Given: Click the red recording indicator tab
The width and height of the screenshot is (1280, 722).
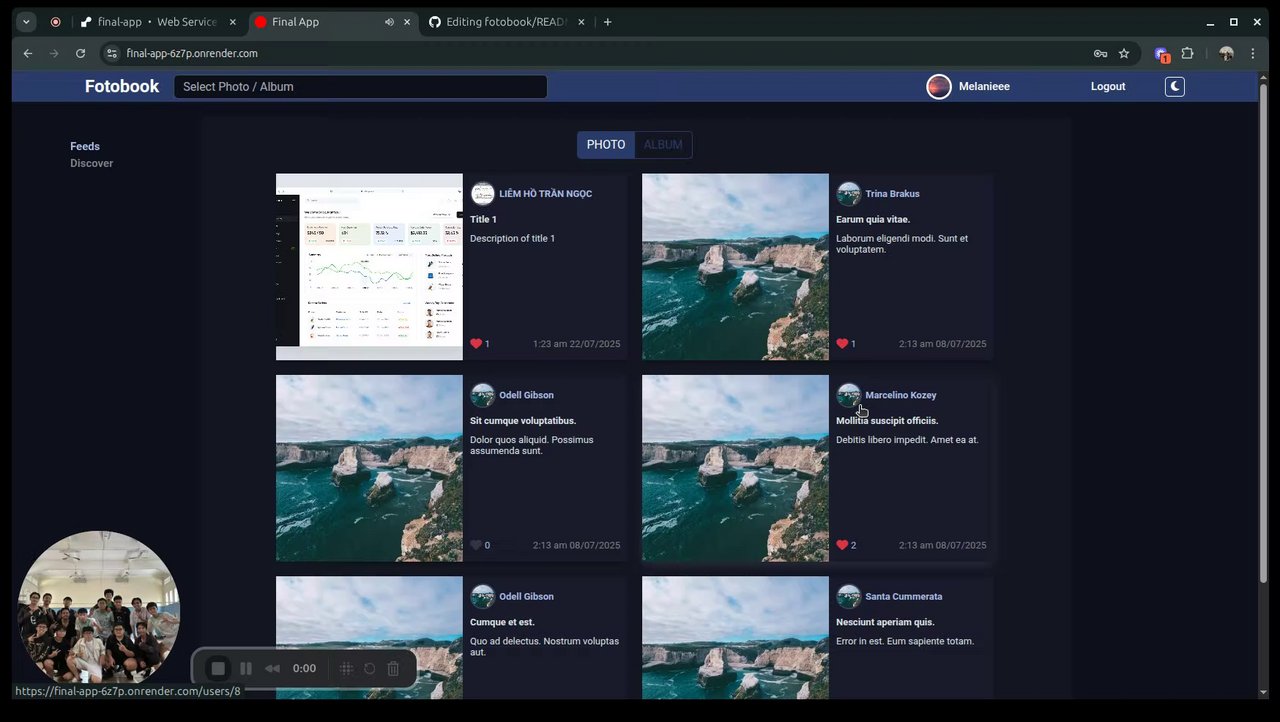Looking at the screenshot, I should pyautogui.click(x=55, y=22).
